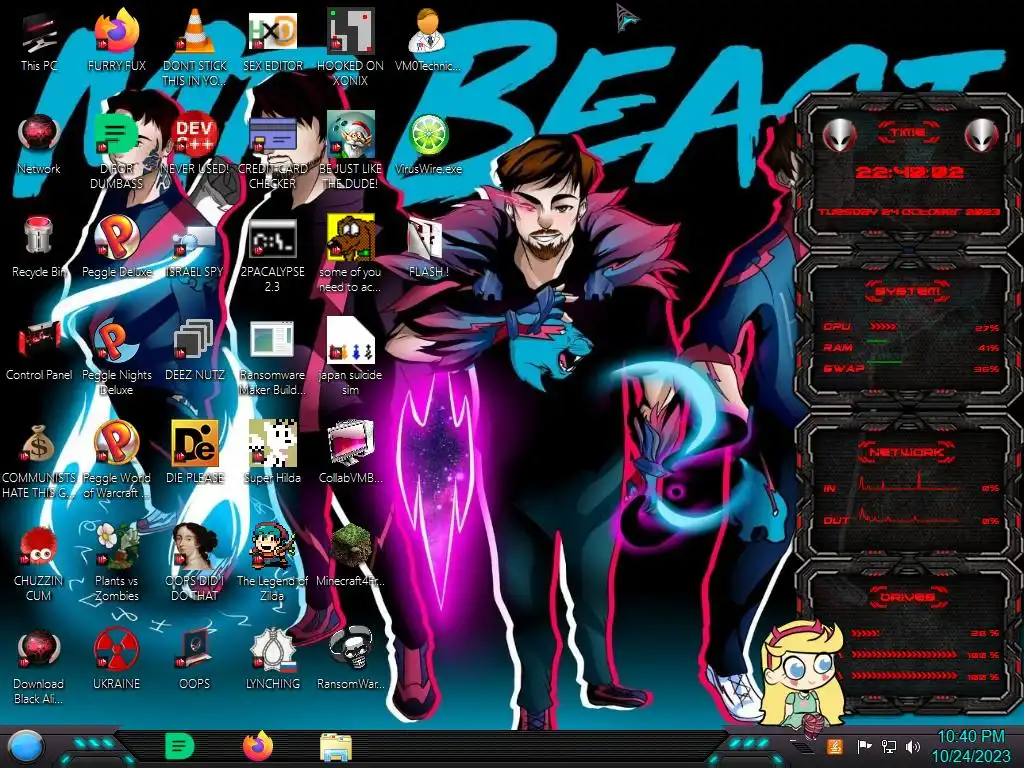Select the HxD hex editor shortcut icon
This screenshot has height=768, width=1024.
pos(272,33)
